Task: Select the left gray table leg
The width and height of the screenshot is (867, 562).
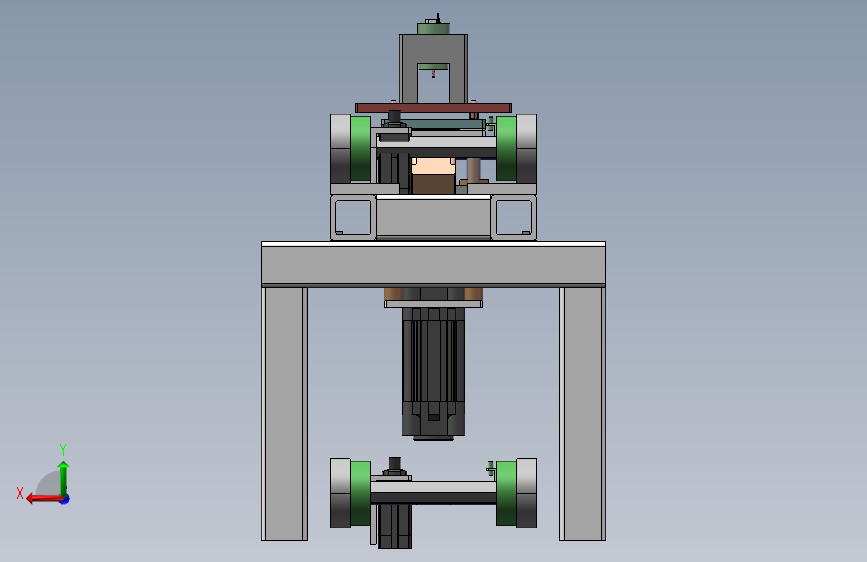Action: point(284,413)
